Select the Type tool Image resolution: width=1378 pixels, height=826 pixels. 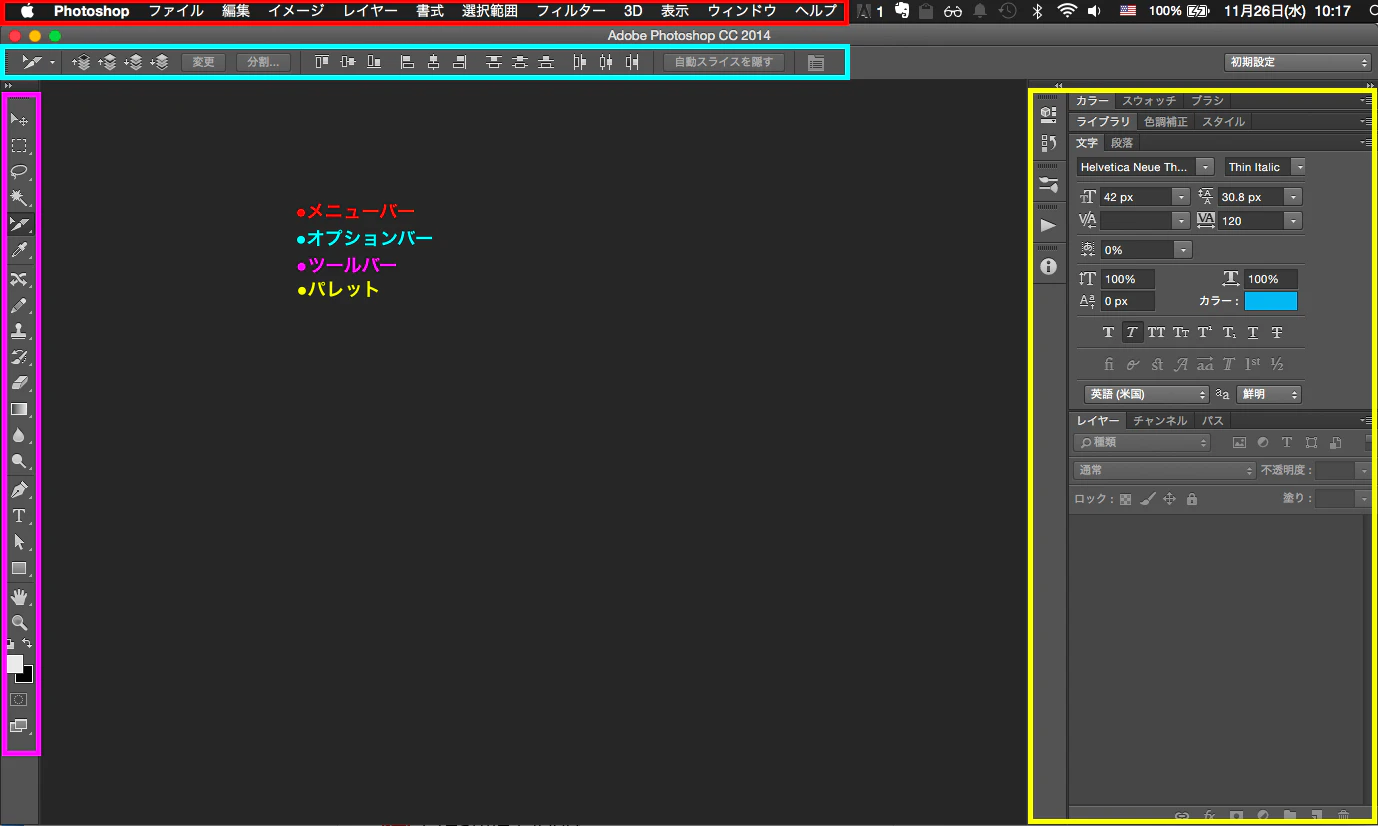pyautogui.click(x=19, y=516)
